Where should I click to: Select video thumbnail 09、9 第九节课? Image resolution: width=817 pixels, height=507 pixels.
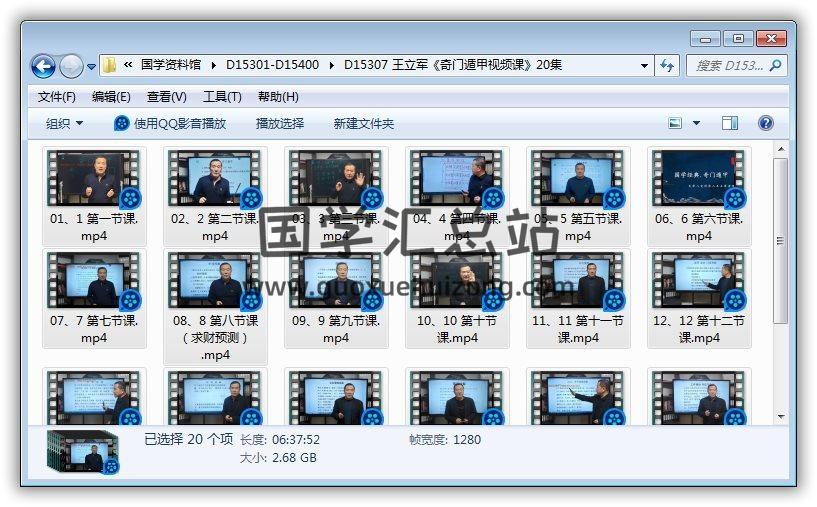pyautogui.click(x=336, y=281)
